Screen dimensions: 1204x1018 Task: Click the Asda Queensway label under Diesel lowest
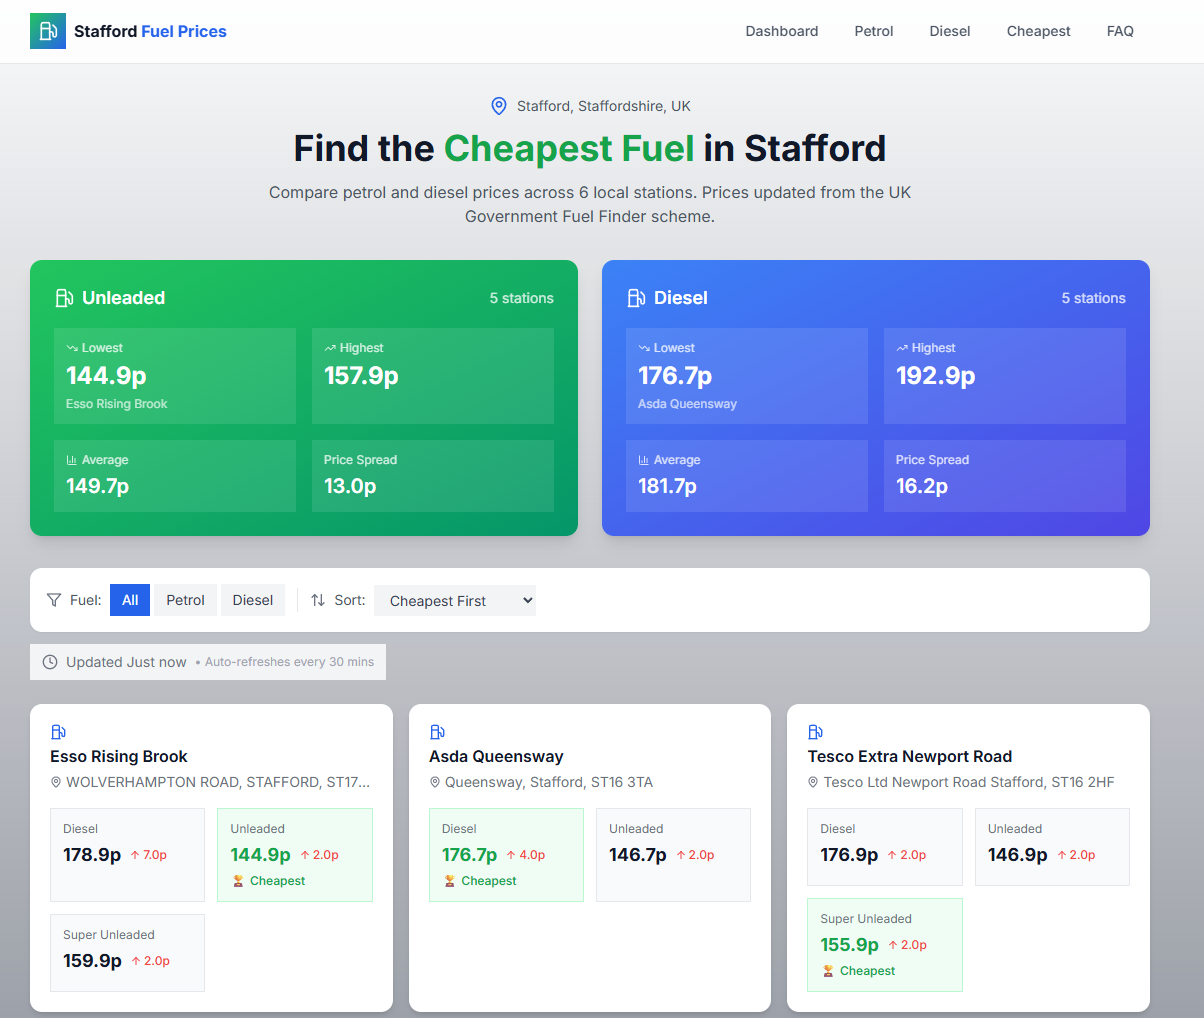point(687,404)
